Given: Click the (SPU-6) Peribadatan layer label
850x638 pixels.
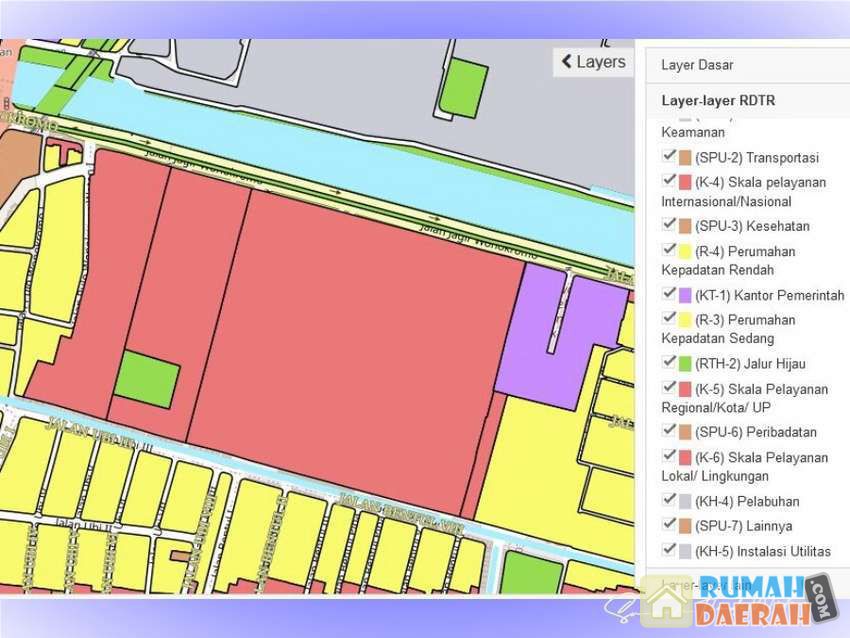Looking at the screenshot, I should [755, 432].
